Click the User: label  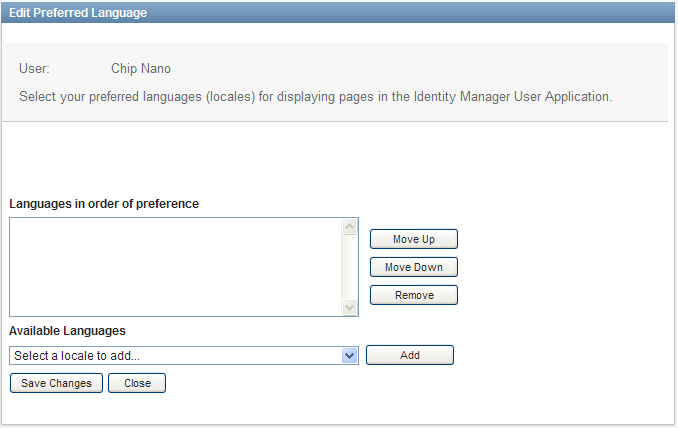click(34, 68)
